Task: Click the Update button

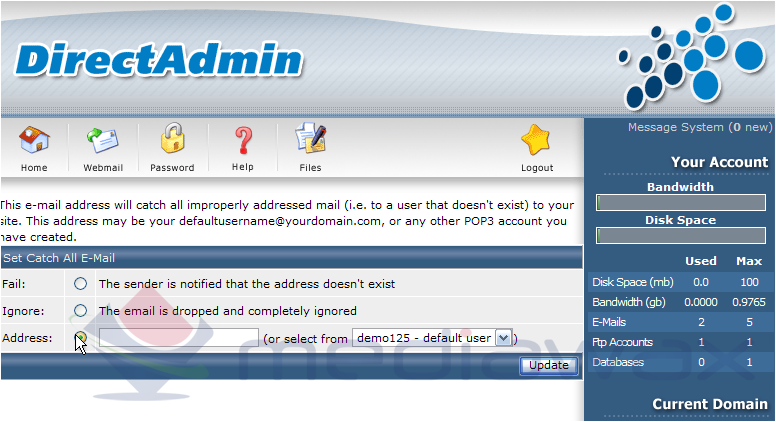Action: click(x=549, y=366)
